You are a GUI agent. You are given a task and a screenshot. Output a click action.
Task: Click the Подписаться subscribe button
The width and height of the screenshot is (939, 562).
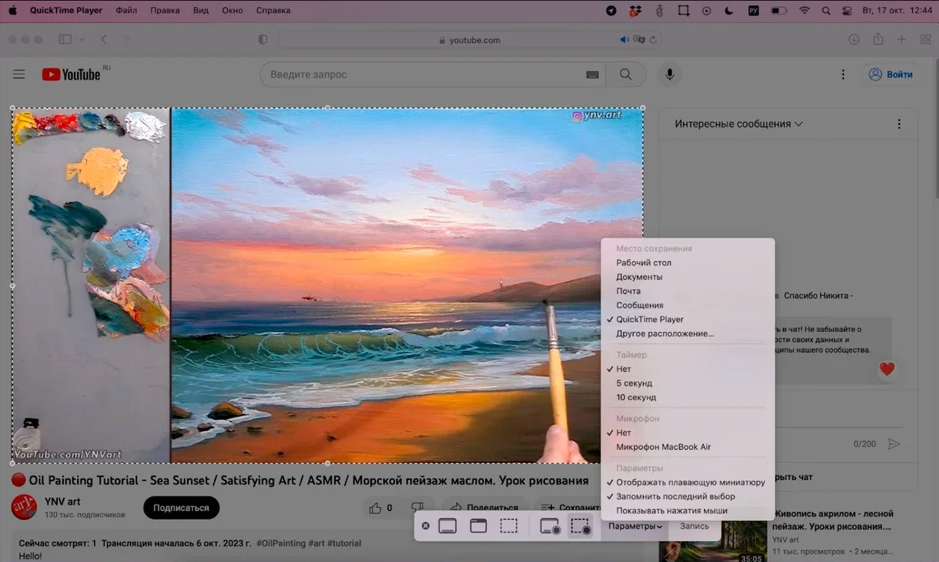181,507
